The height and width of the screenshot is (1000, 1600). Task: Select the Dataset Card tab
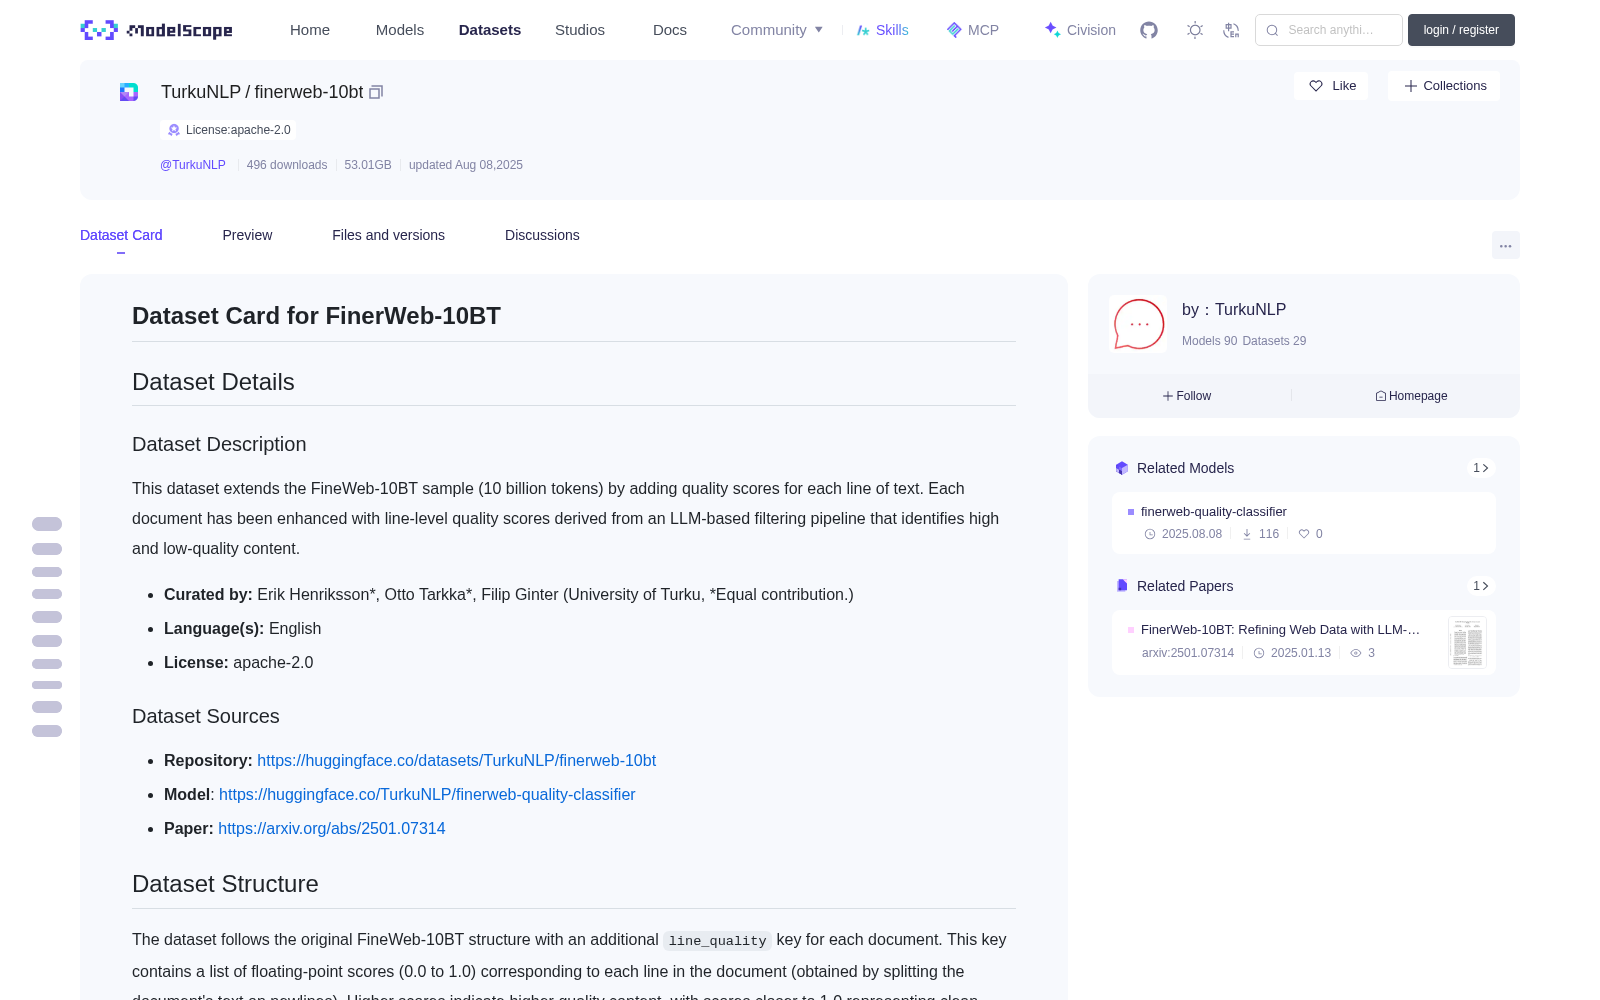121,235
